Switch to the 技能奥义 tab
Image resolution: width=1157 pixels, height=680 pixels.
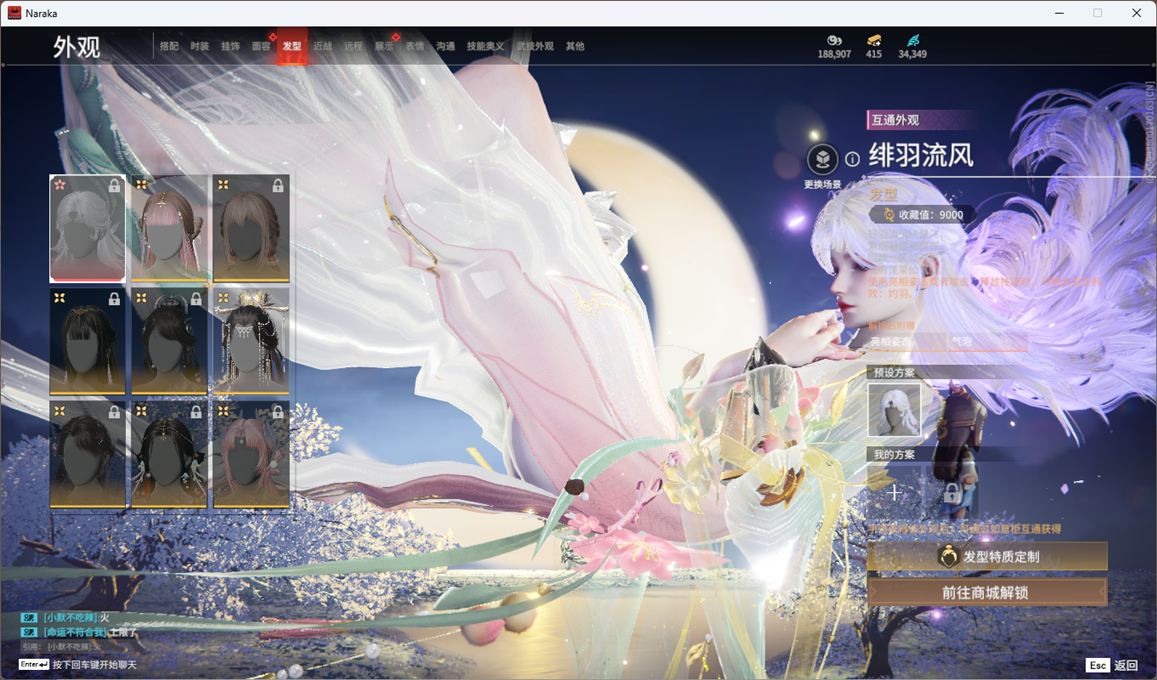[x=486, y=46]
